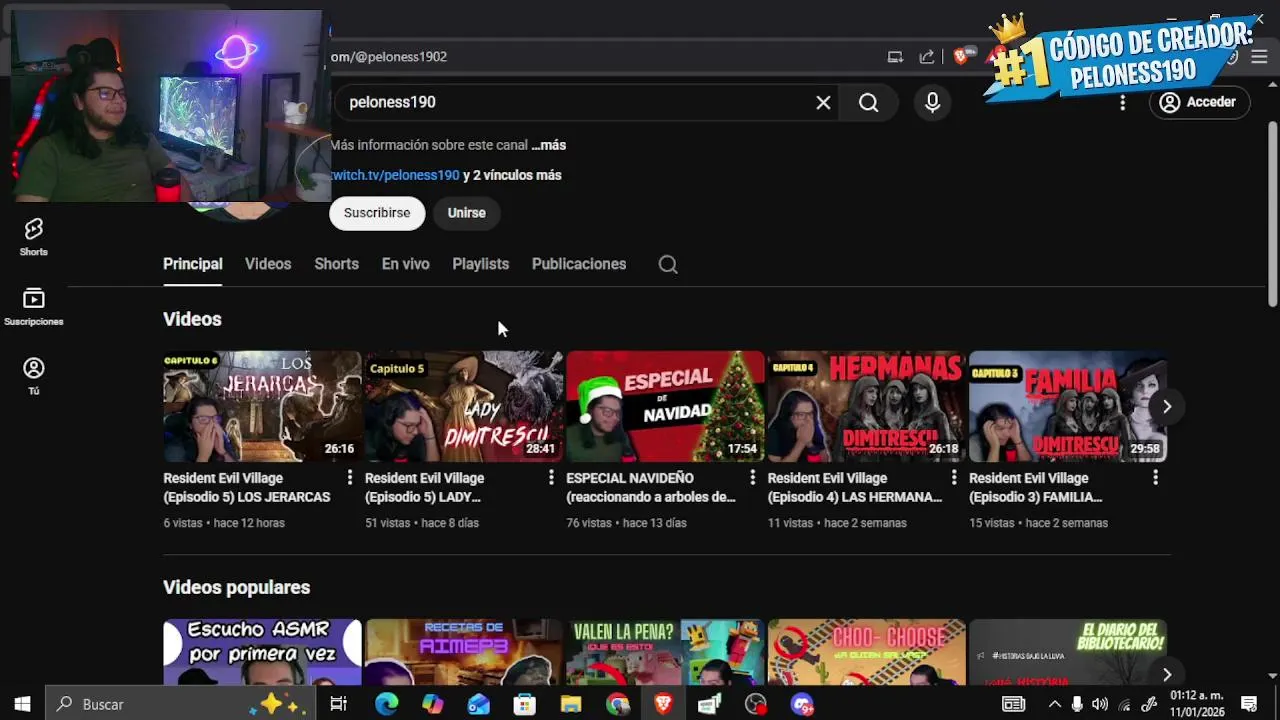Open the CHOO-CHOOSE popular video thumbnail
The width and height of the screenshot is (1280, 720).
(867, 652)
